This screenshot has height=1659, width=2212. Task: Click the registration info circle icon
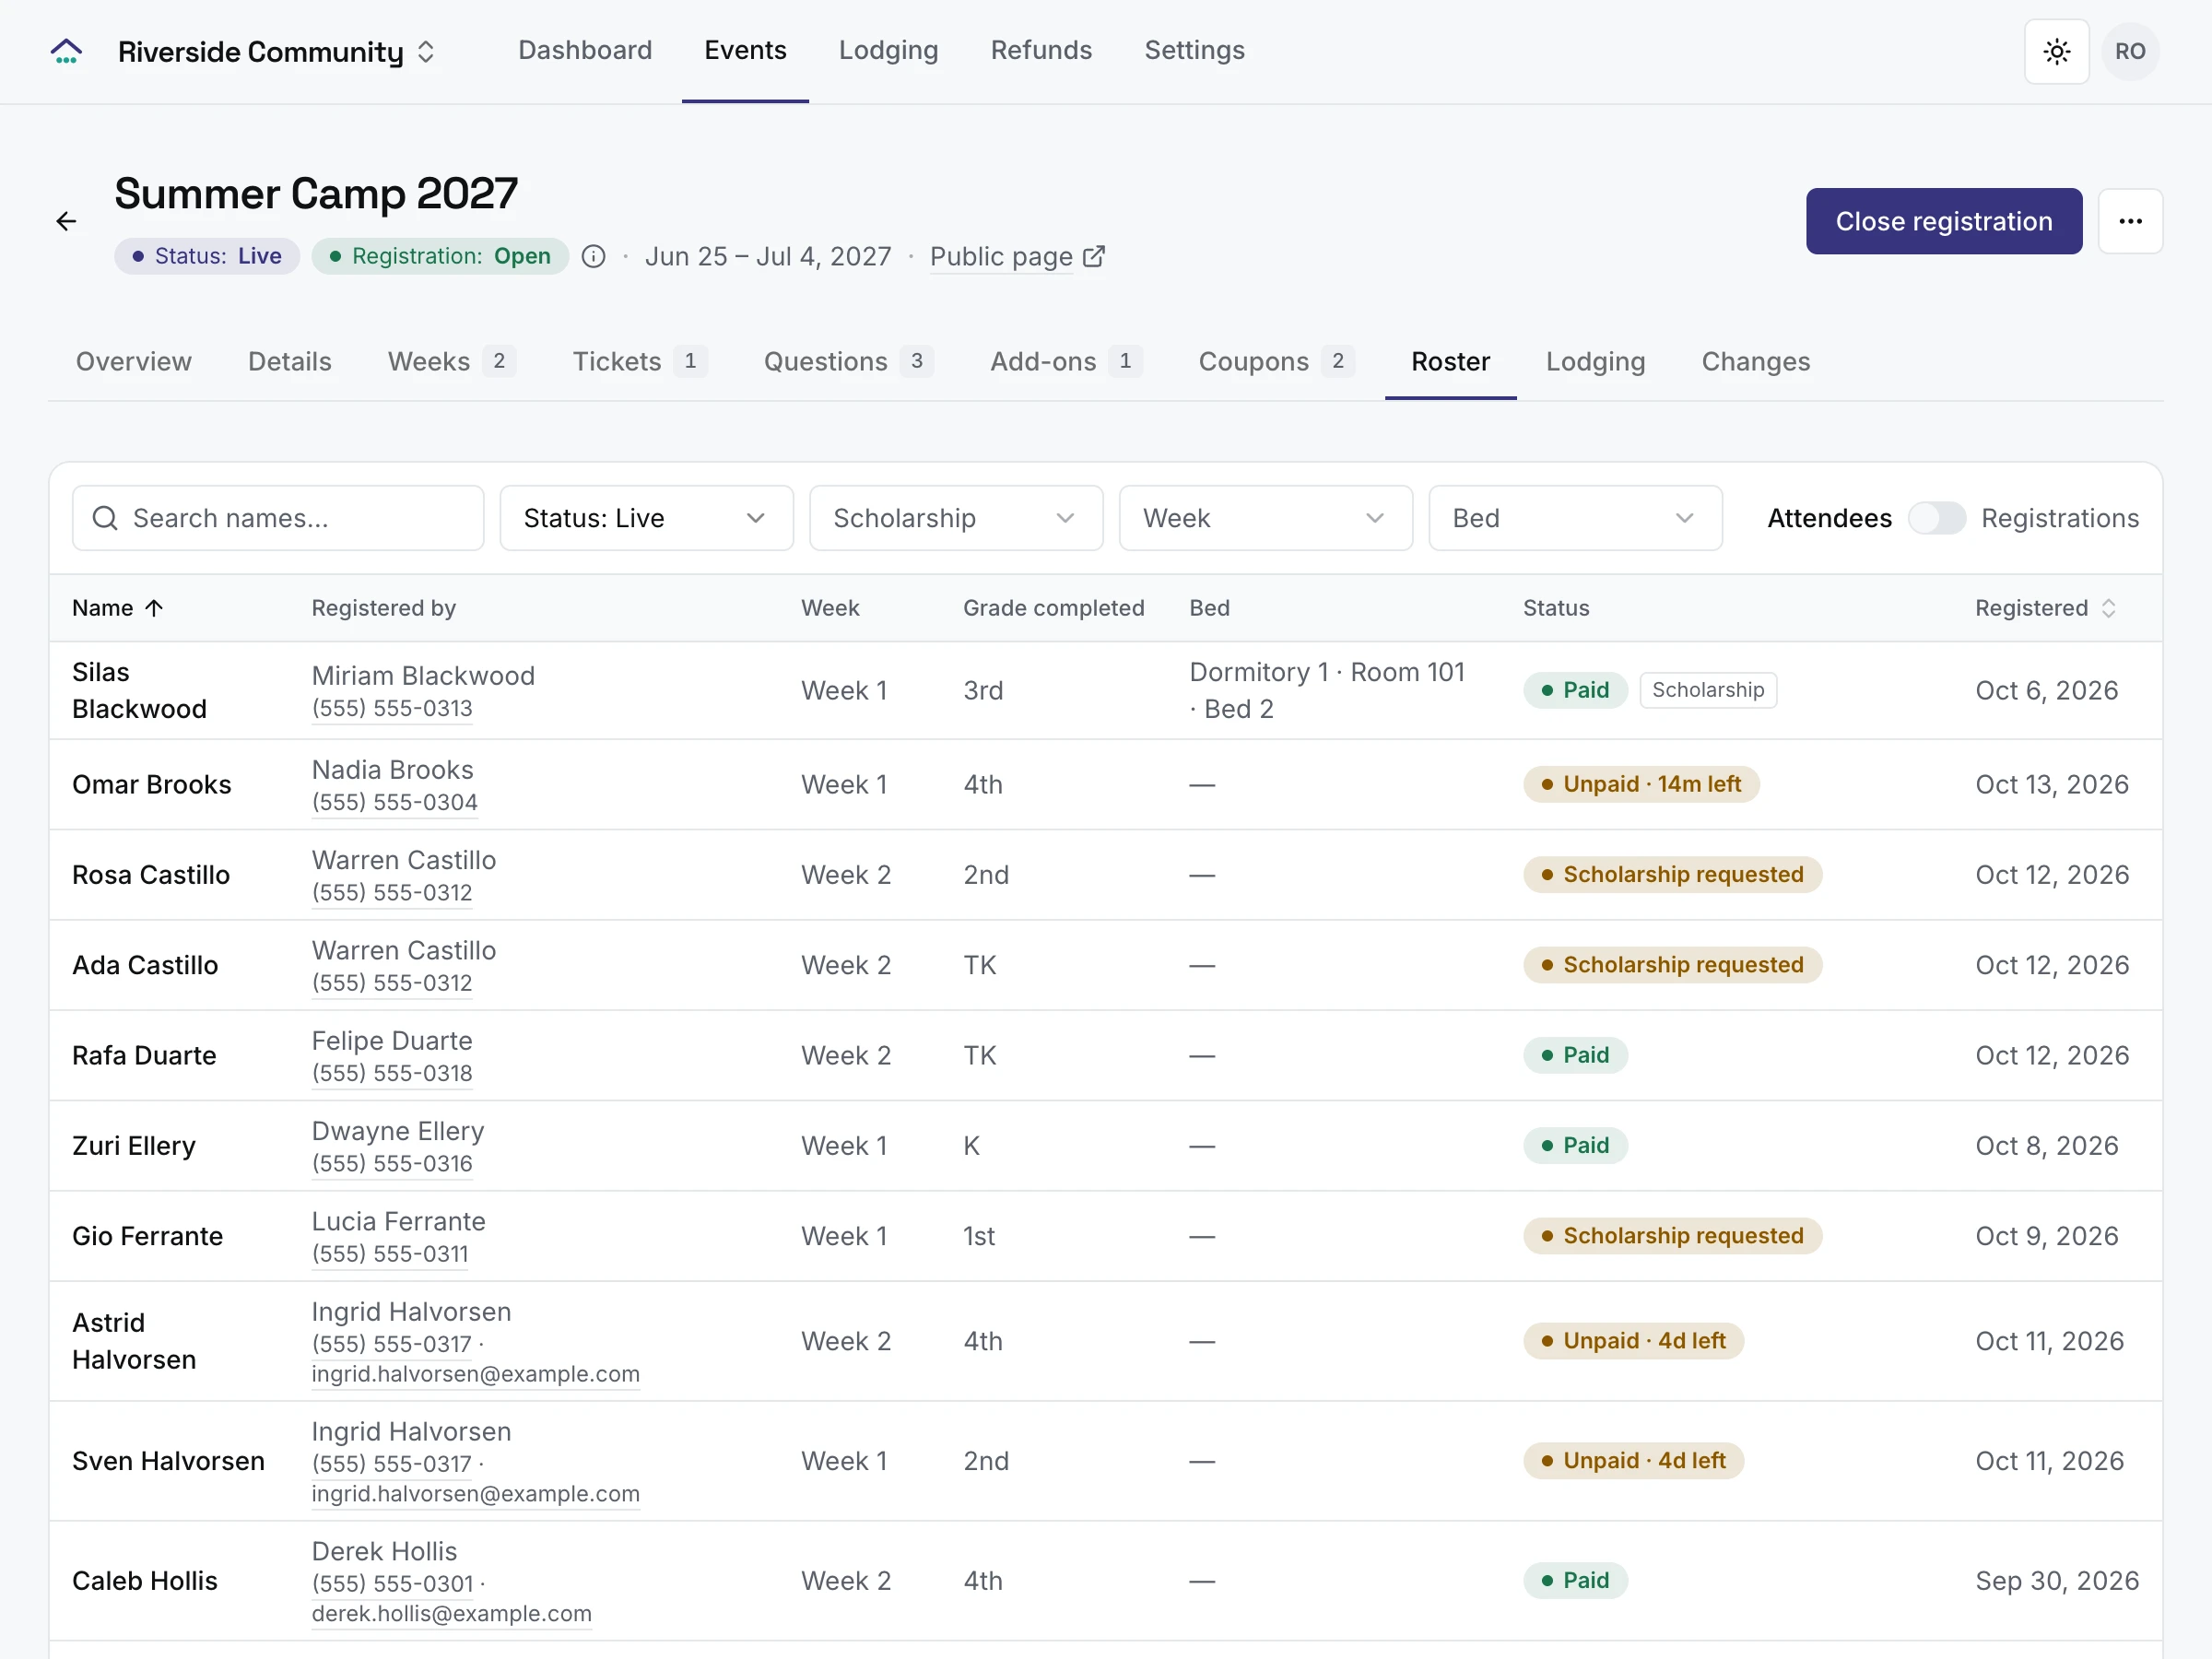[594, 257]
